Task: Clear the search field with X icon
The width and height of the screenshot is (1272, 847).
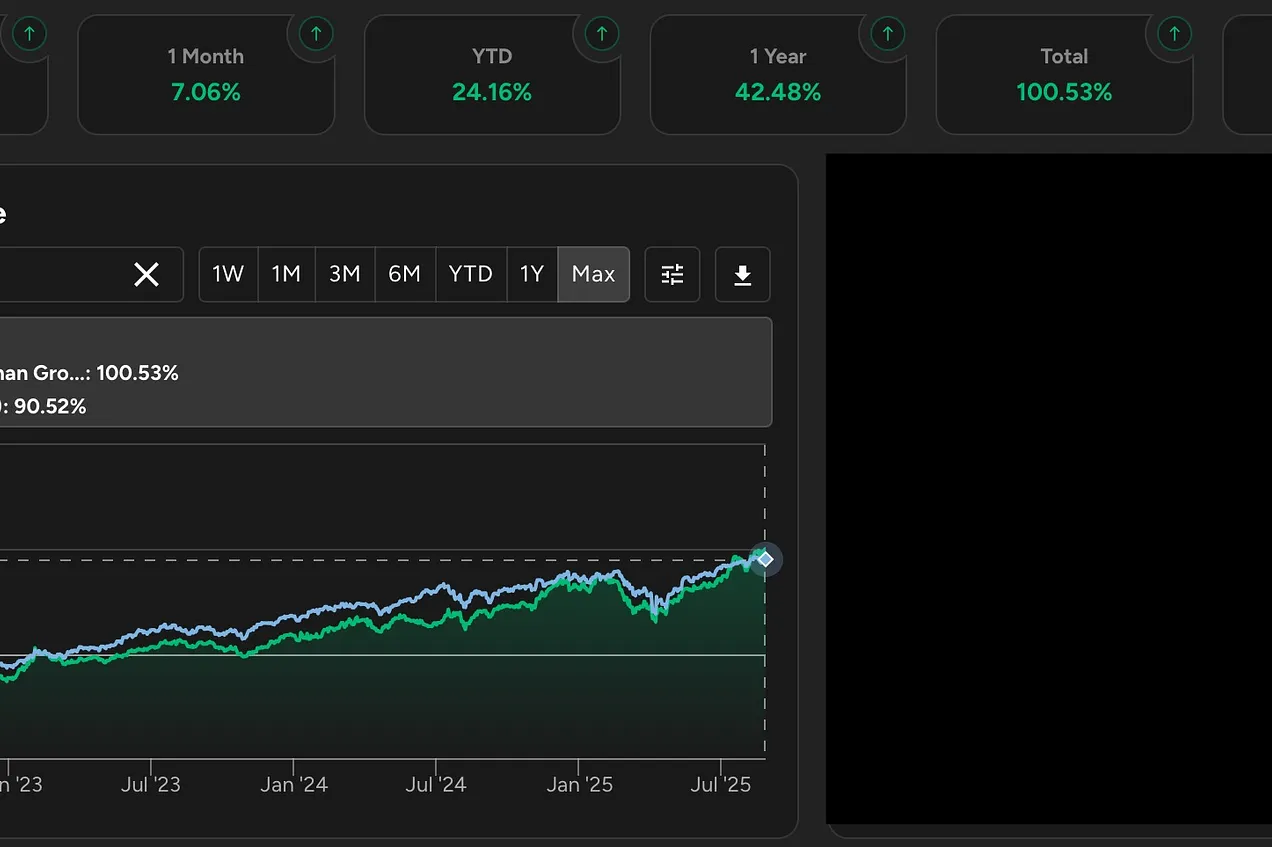Action: [x=146, y=274]
